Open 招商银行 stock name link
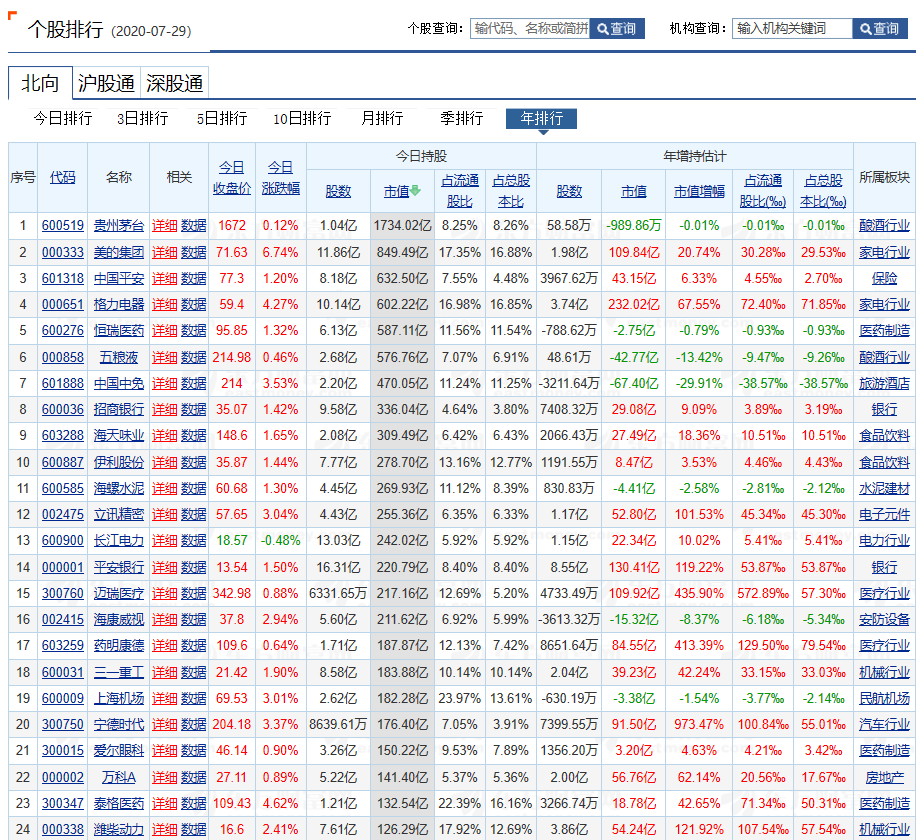Image resolution: width=919 pixels, height=840 pixels. click(x=118, y=409)
